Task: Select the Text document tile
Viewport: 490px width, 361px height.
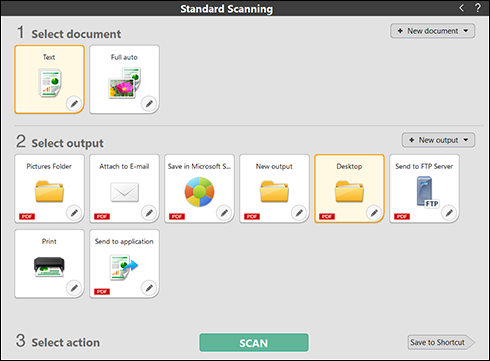Action: pyautogui.click(x=49, y=79)
